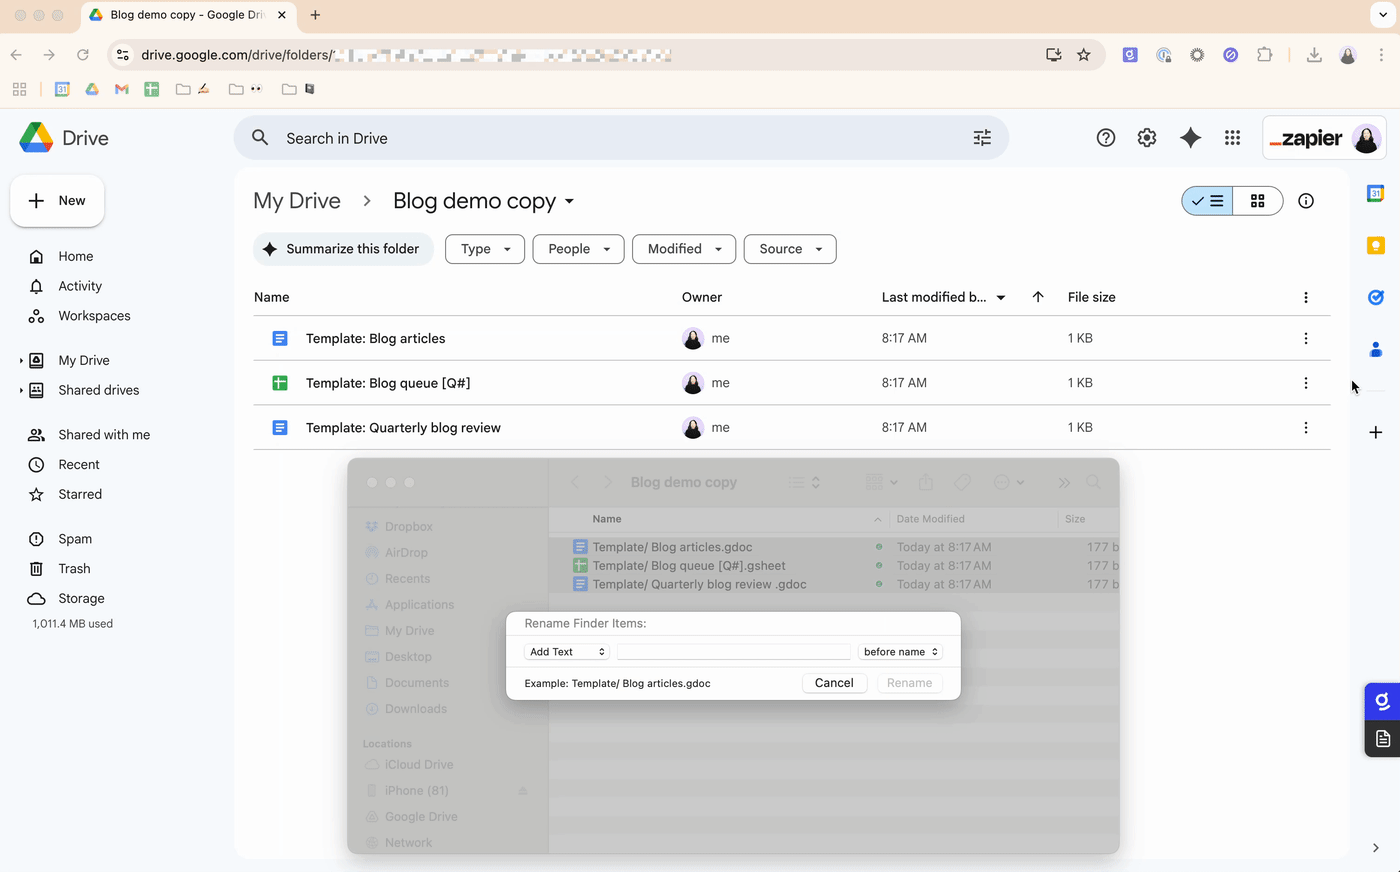The height and width of the screenshot is (872, 1400).
Task: Click Summarize this folder
Action: pos(343,249)
